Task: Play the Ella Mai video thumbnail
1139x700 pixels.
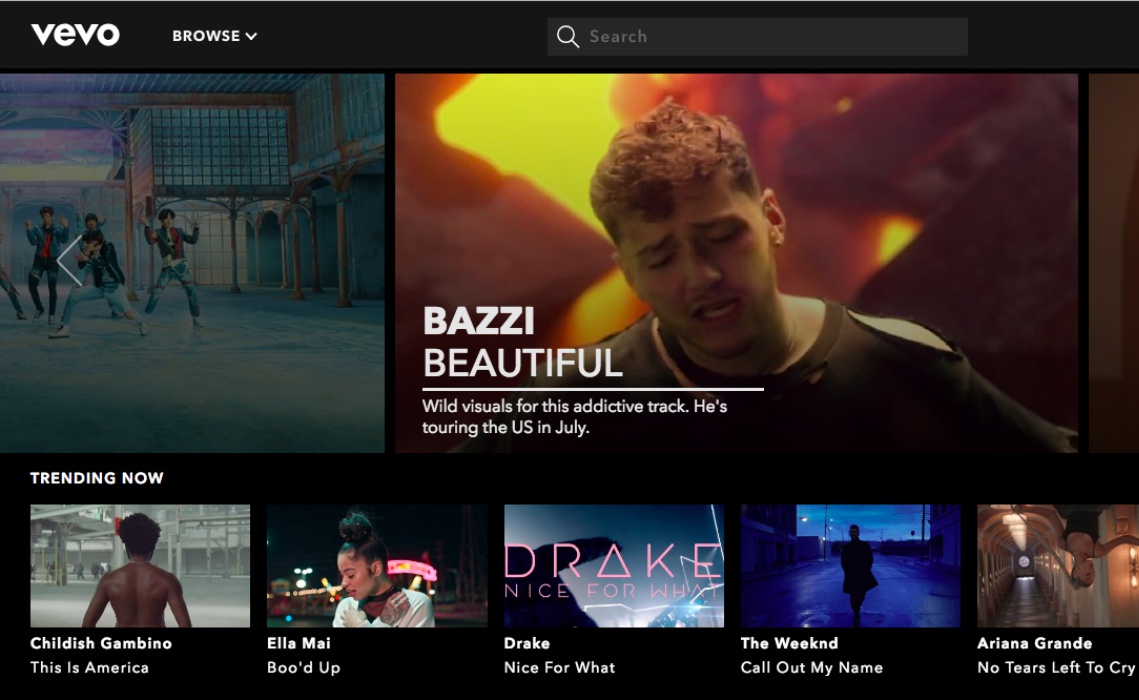Action: coord(377,565)
